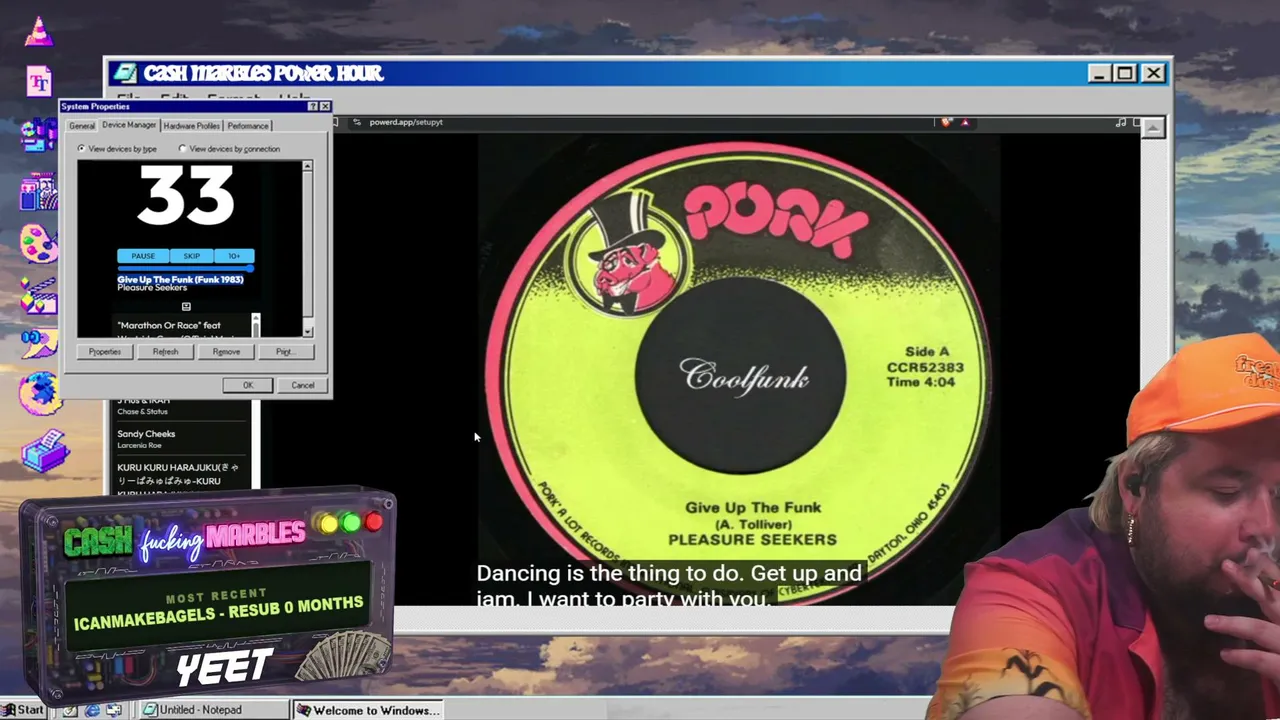Click the device list scrollbar up arrow
This screenshot has width=1280, height=720.
point(307,165)
